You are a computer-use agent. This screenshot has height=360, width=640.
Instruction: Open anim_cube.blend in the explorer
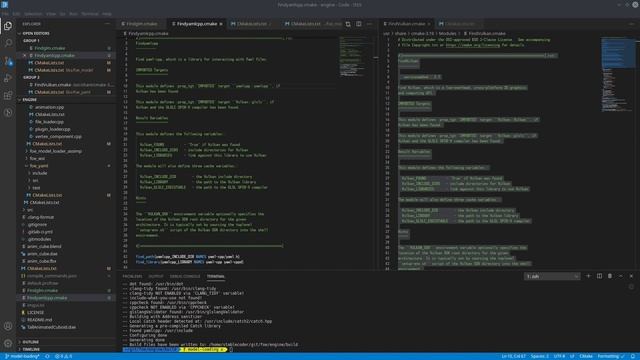44,247
